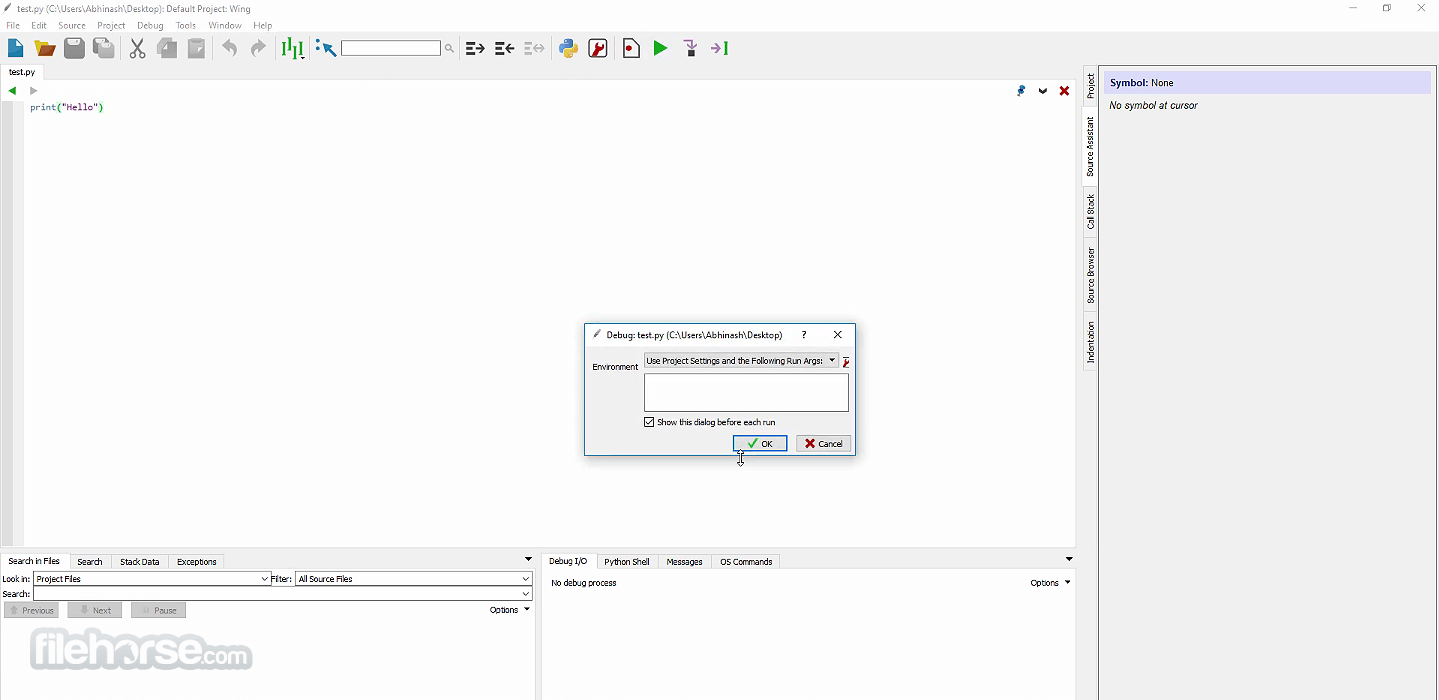Click the Pause button in search panel
This screenshot has height=700, width=1439.
pos(158,610)
